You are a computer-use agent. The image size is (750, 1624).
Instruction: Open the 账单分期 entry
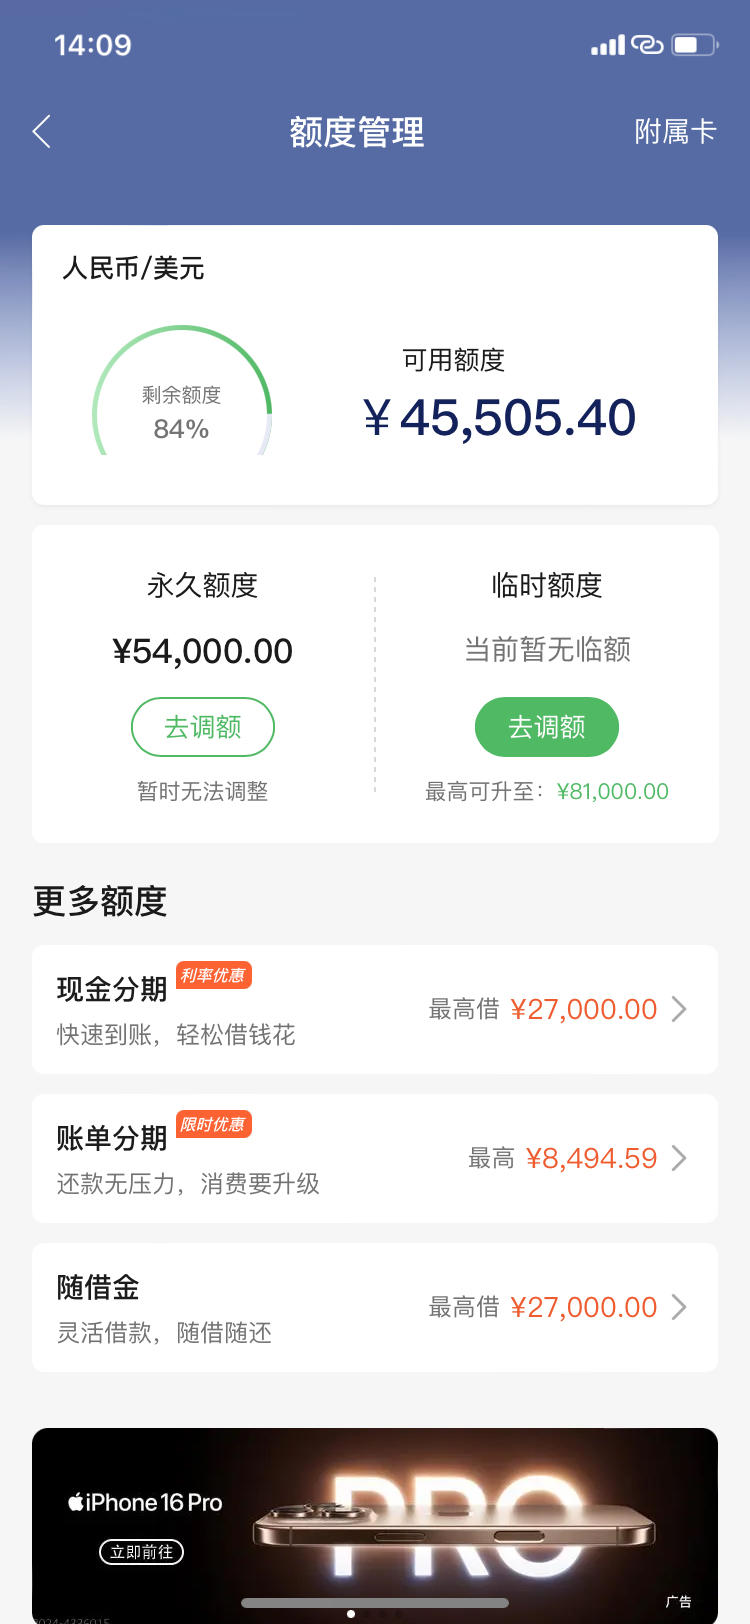pyautogui.click(x=375, y=1158)
